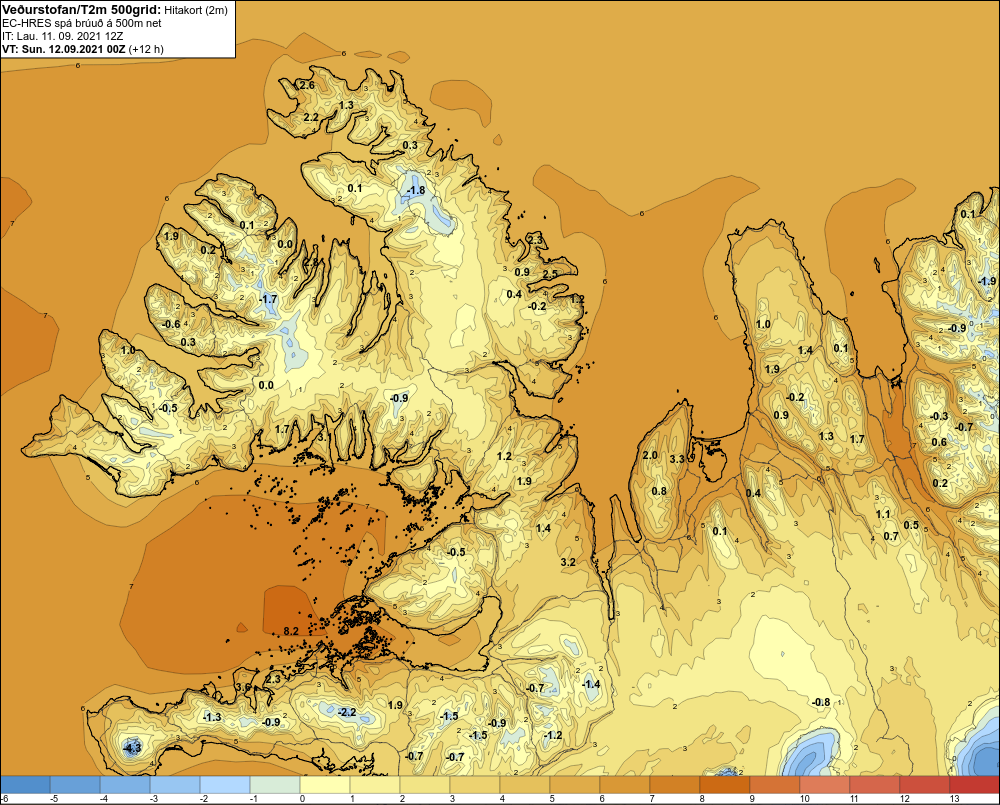Click the '-0.6' temperature value

(171, 324)
